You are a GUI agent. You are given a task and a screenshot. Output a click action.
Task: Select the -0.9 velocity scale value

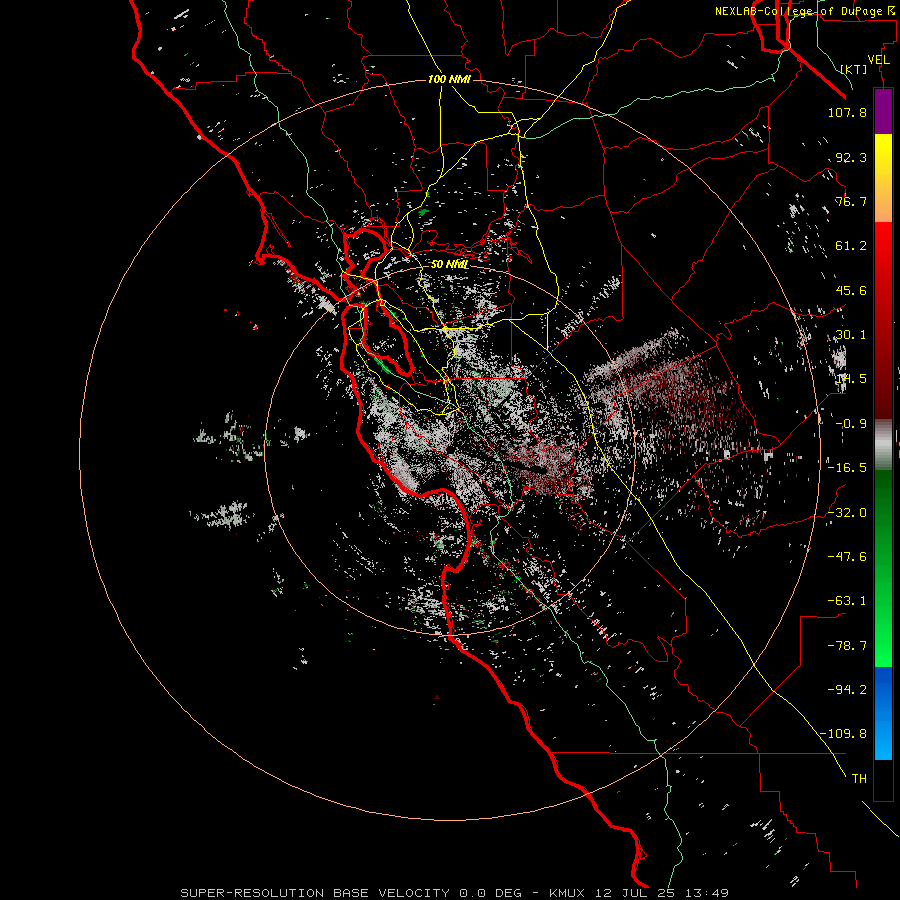tap(851, 424)
